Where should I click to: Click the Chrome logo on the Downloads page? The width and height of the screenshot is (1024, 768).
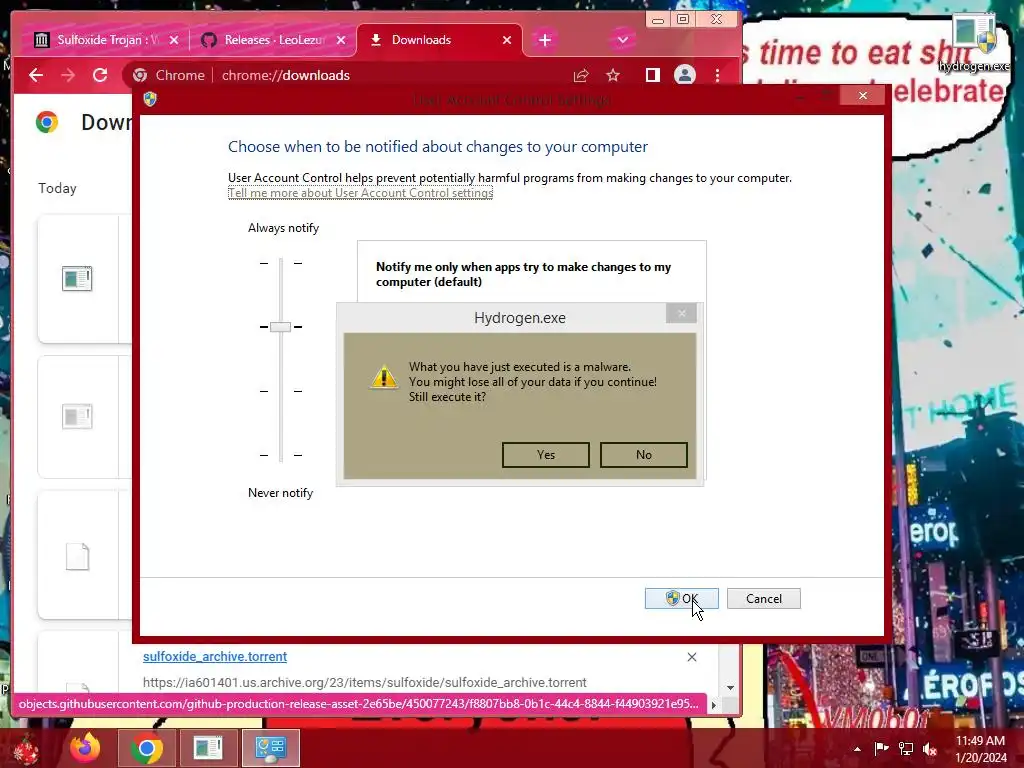coord(47,122)
